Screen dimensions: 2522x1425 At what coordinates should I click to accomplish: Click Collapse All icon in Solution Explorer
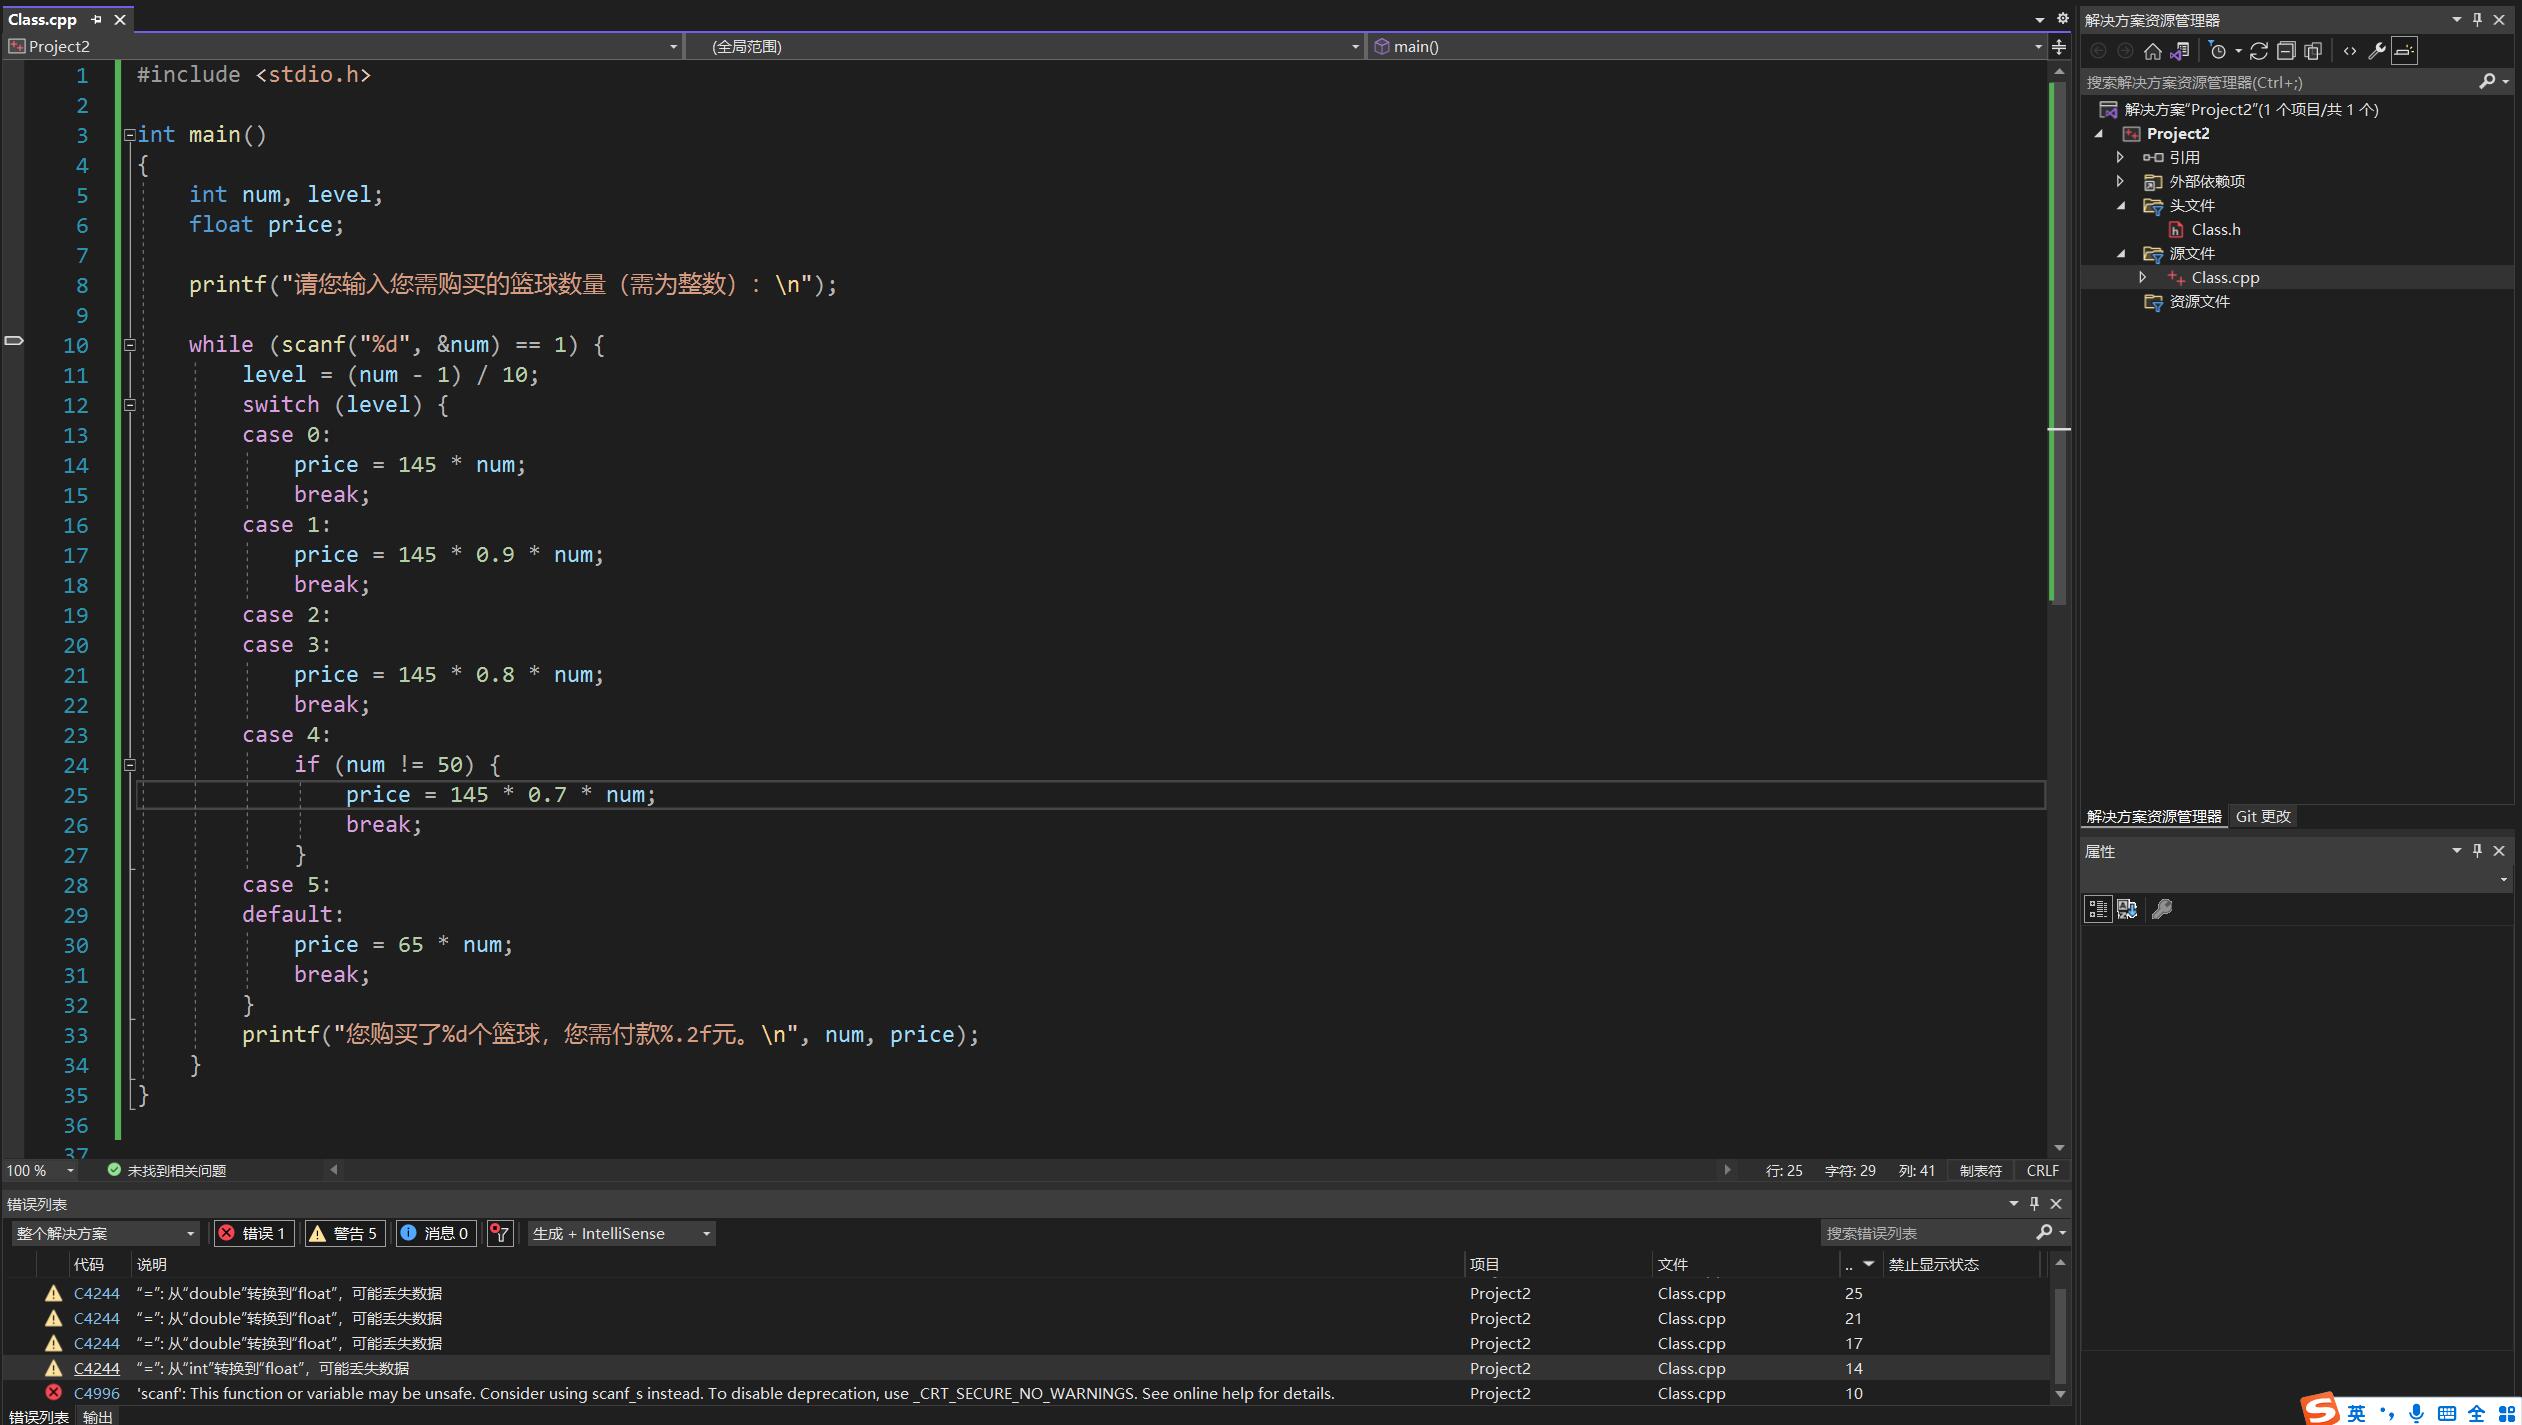pos(2286,51)
